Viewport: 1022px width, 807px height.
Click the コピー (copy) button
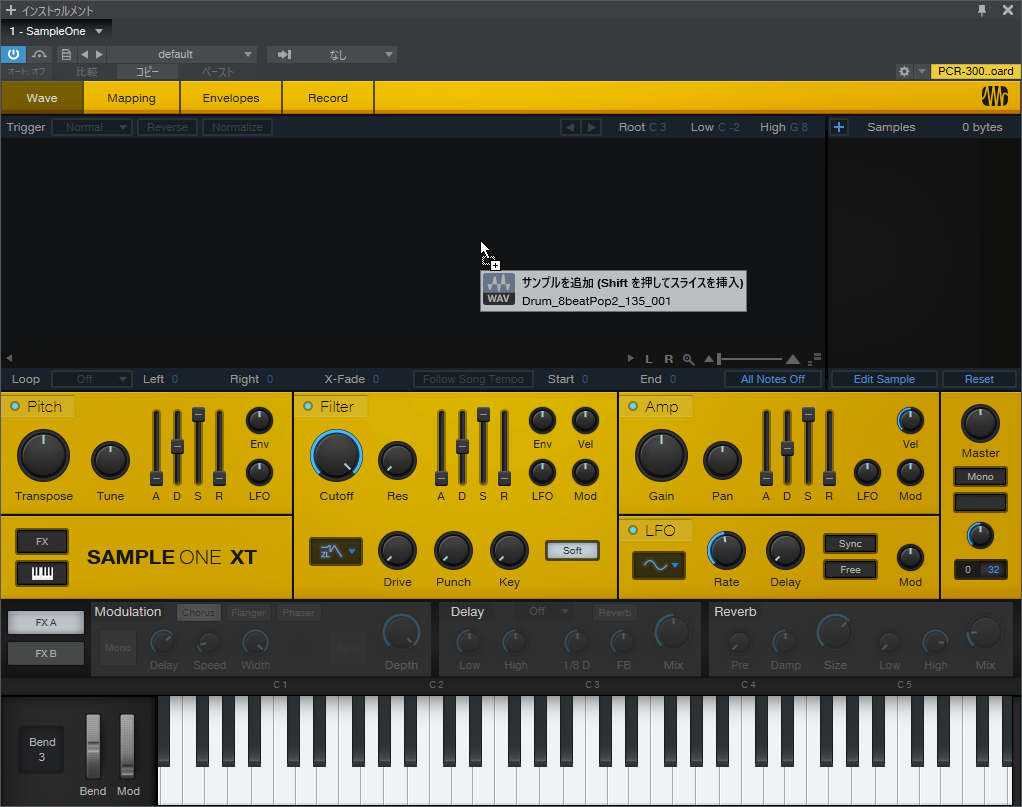coord(147,72)
